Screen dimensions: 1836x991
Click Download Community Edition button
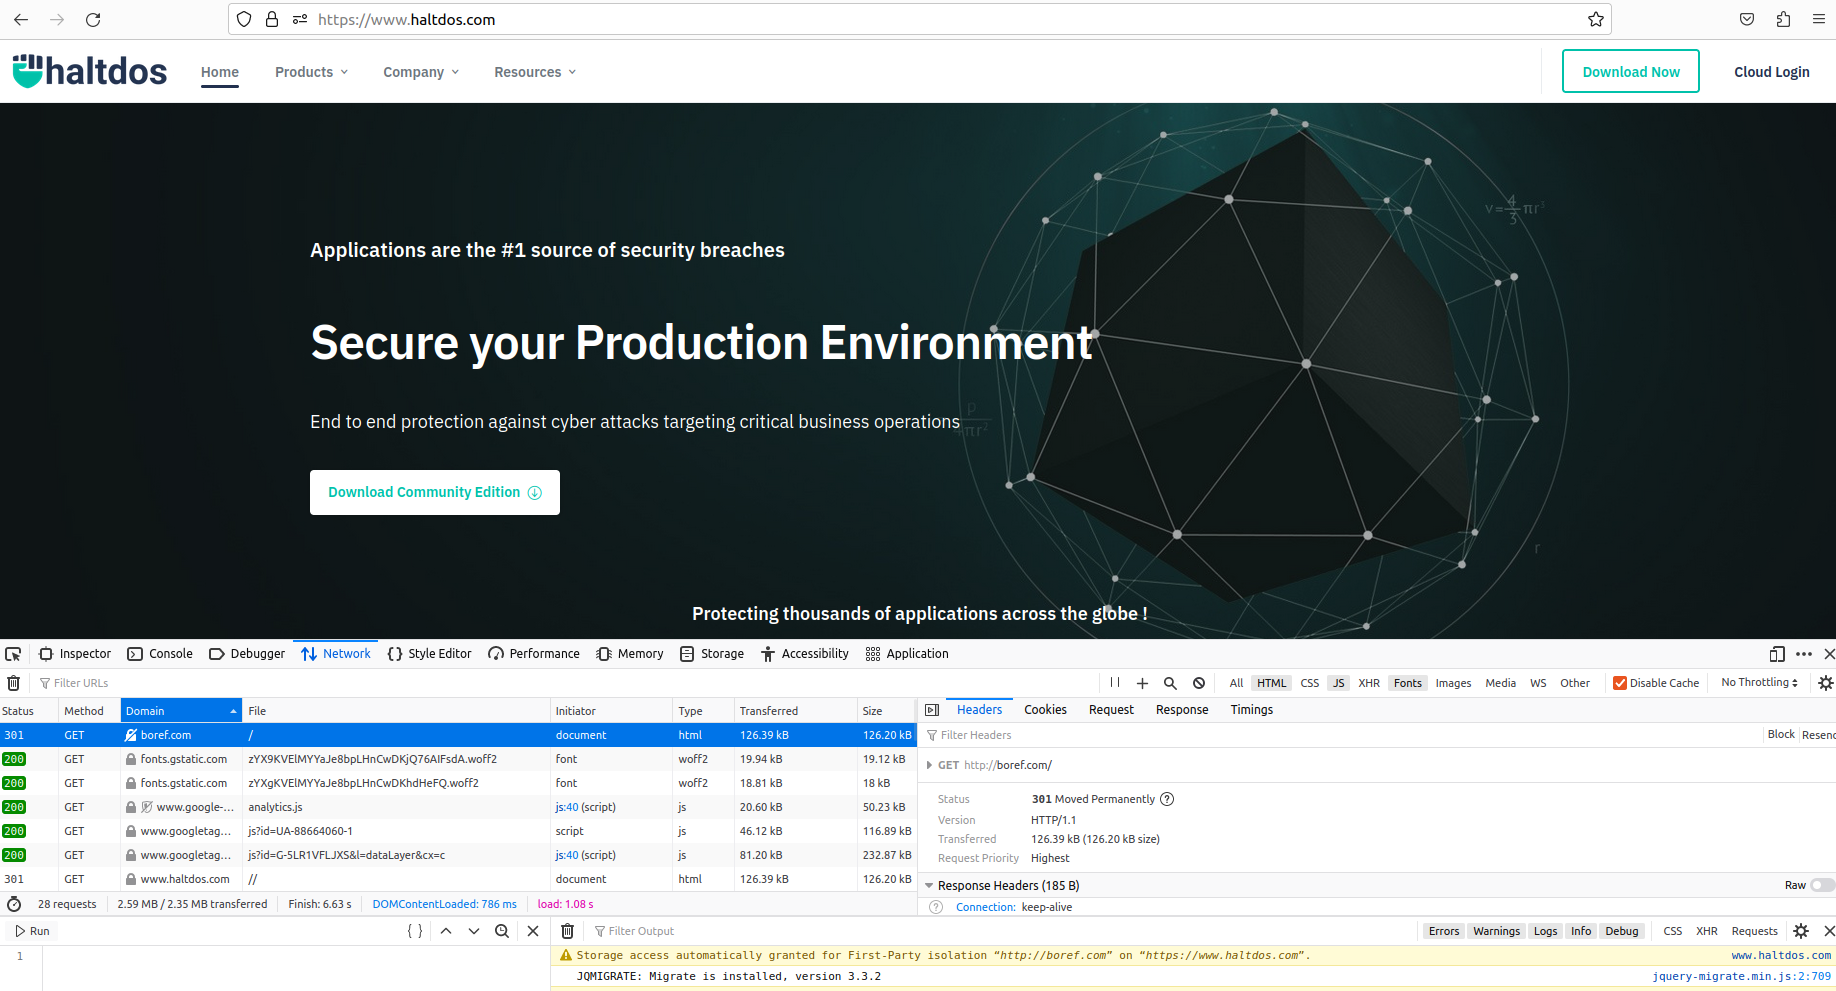coord(435,492)
